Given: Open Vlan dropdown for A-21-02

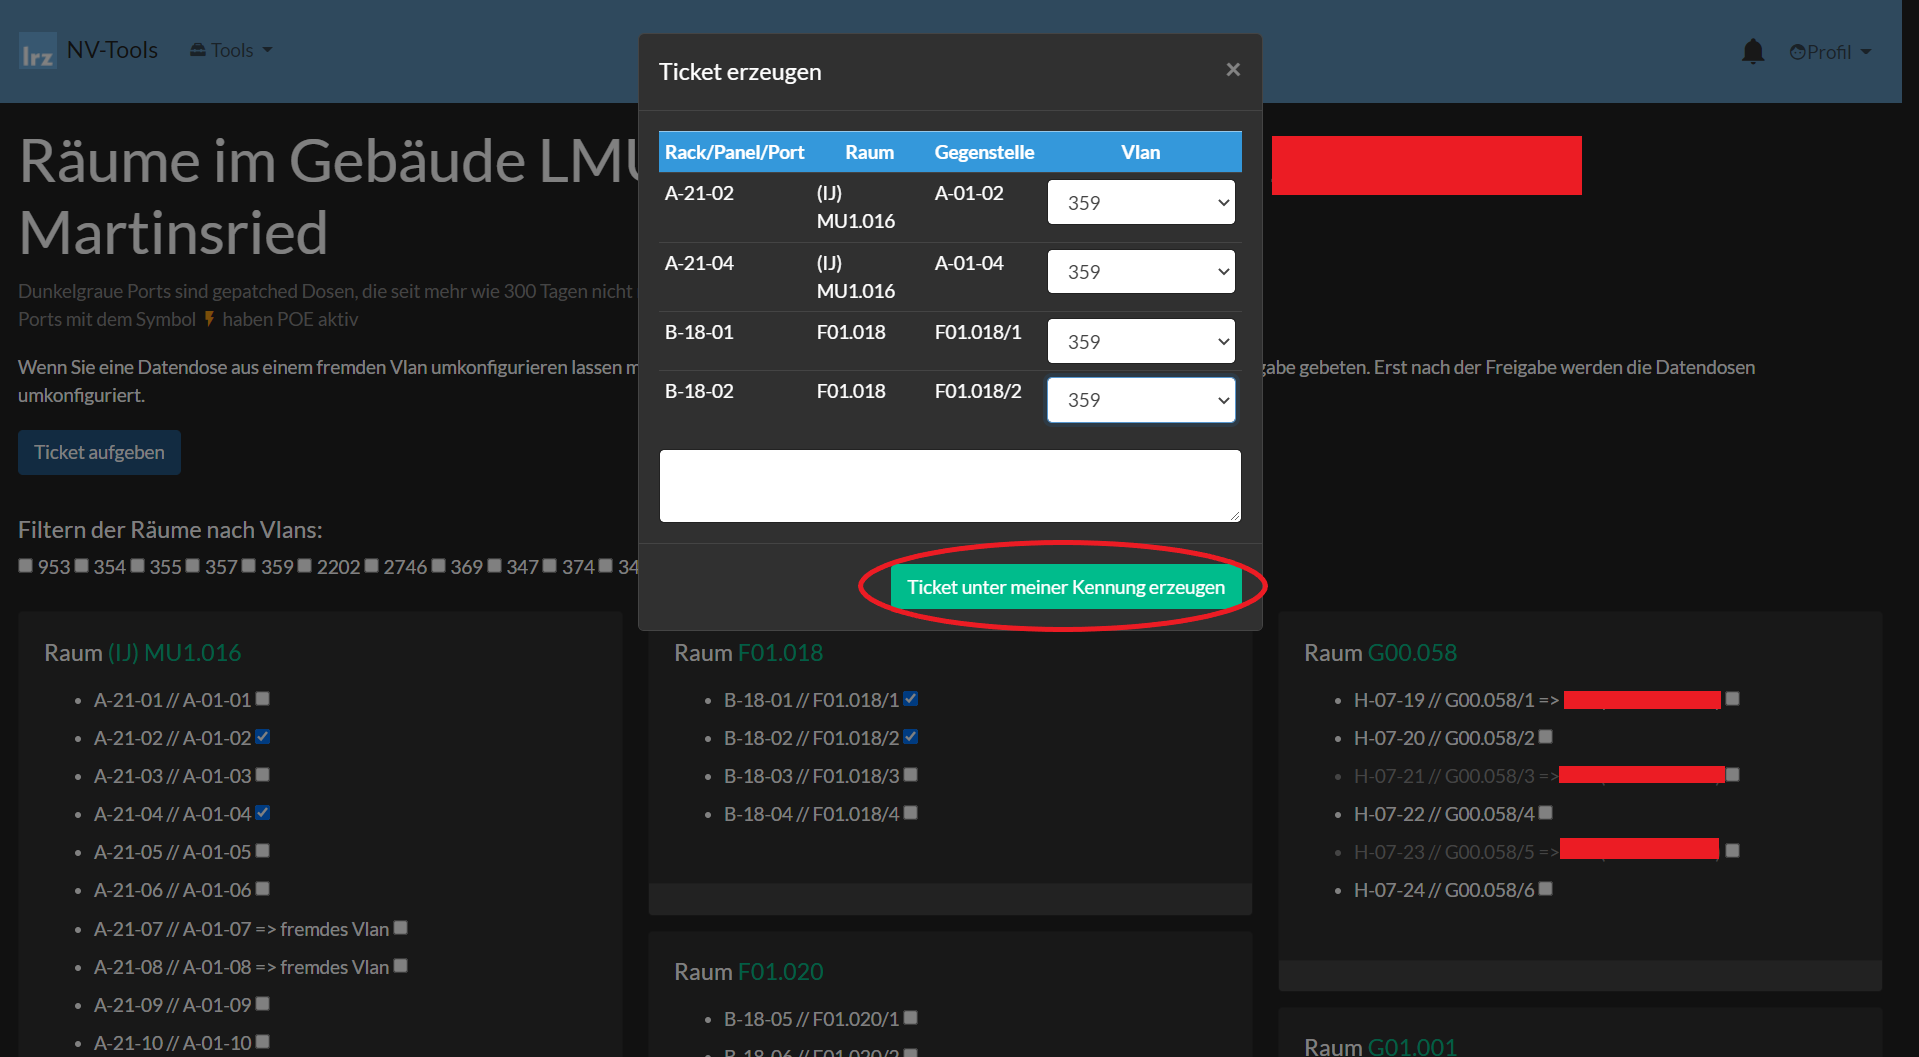Looking at the screenshot, I should tap(1140, 203).
